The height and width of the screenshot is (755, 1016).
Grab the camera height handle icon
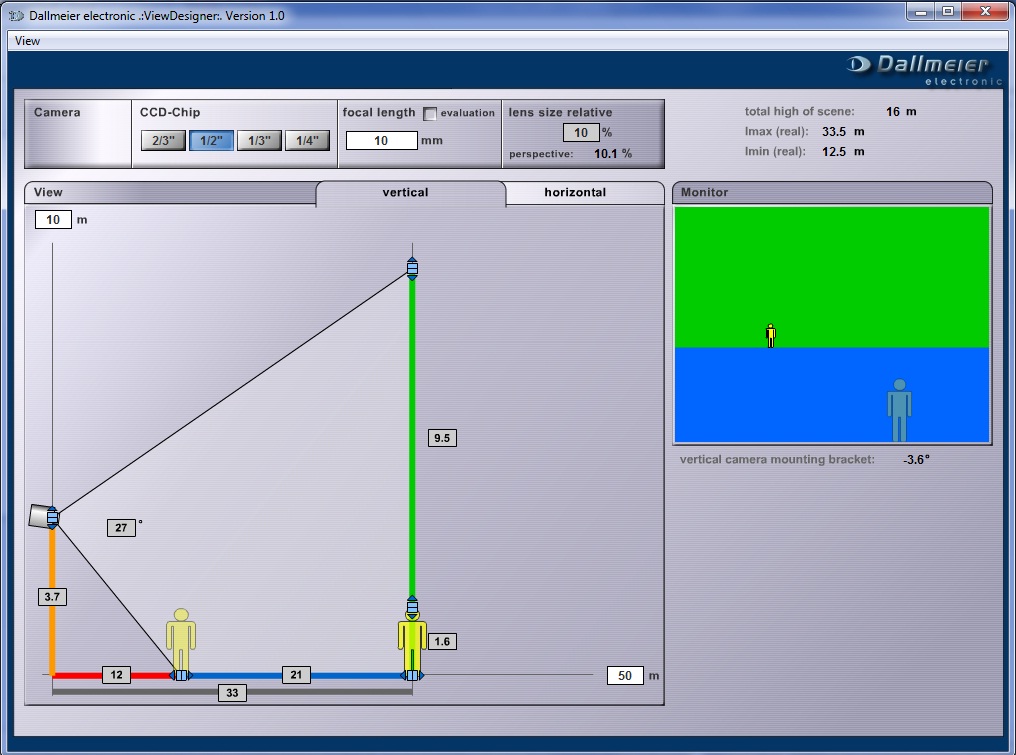coord(52,518)
